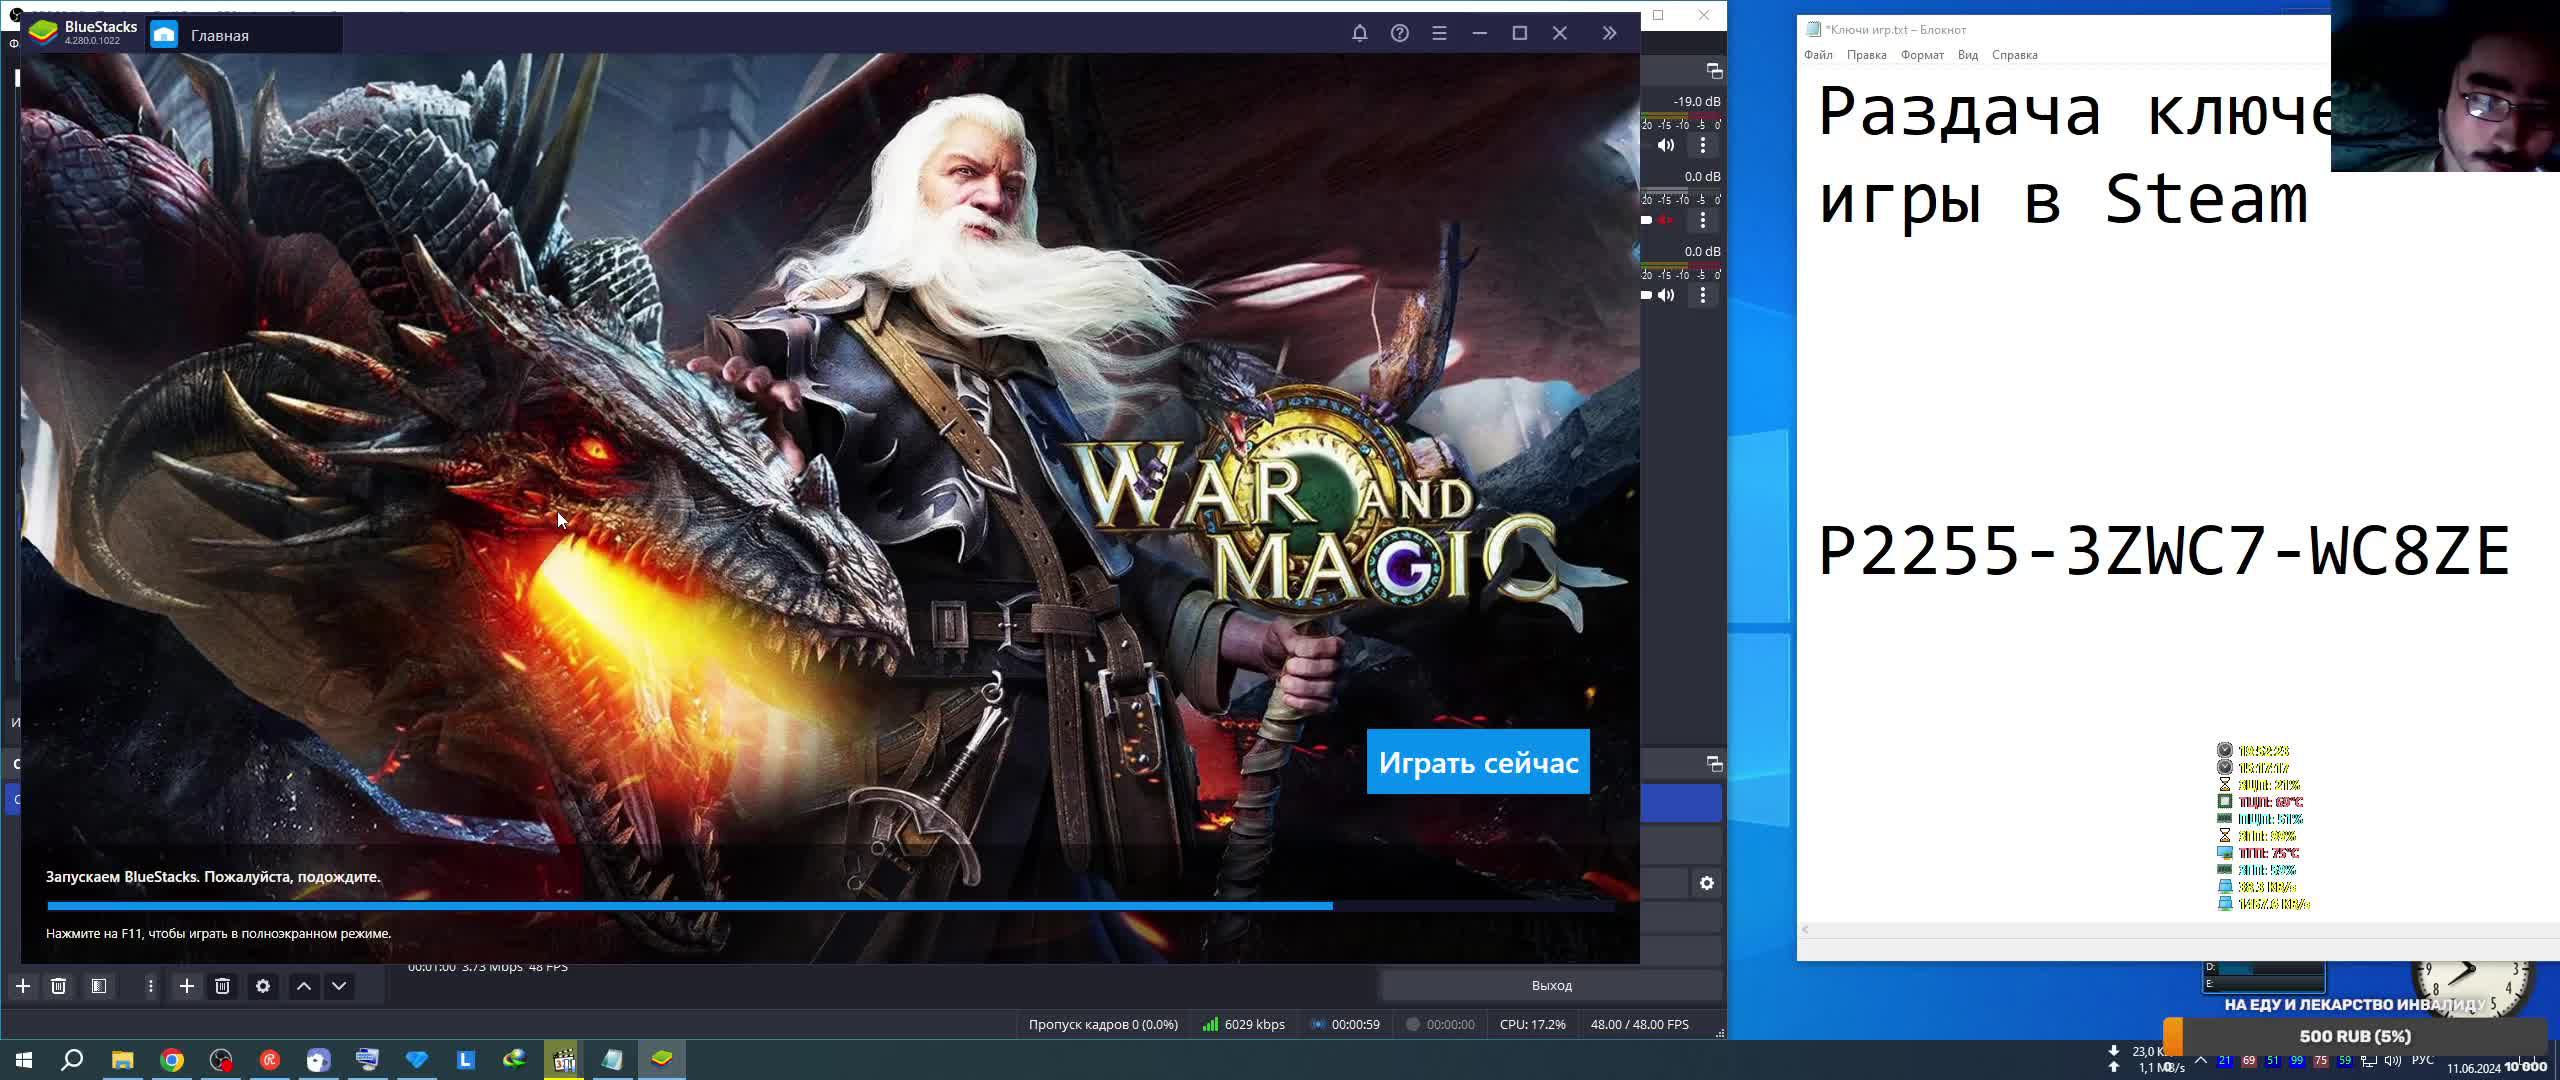Click the BlueStacks loading progress bar
The image size is (2560, 1080).
830,906
